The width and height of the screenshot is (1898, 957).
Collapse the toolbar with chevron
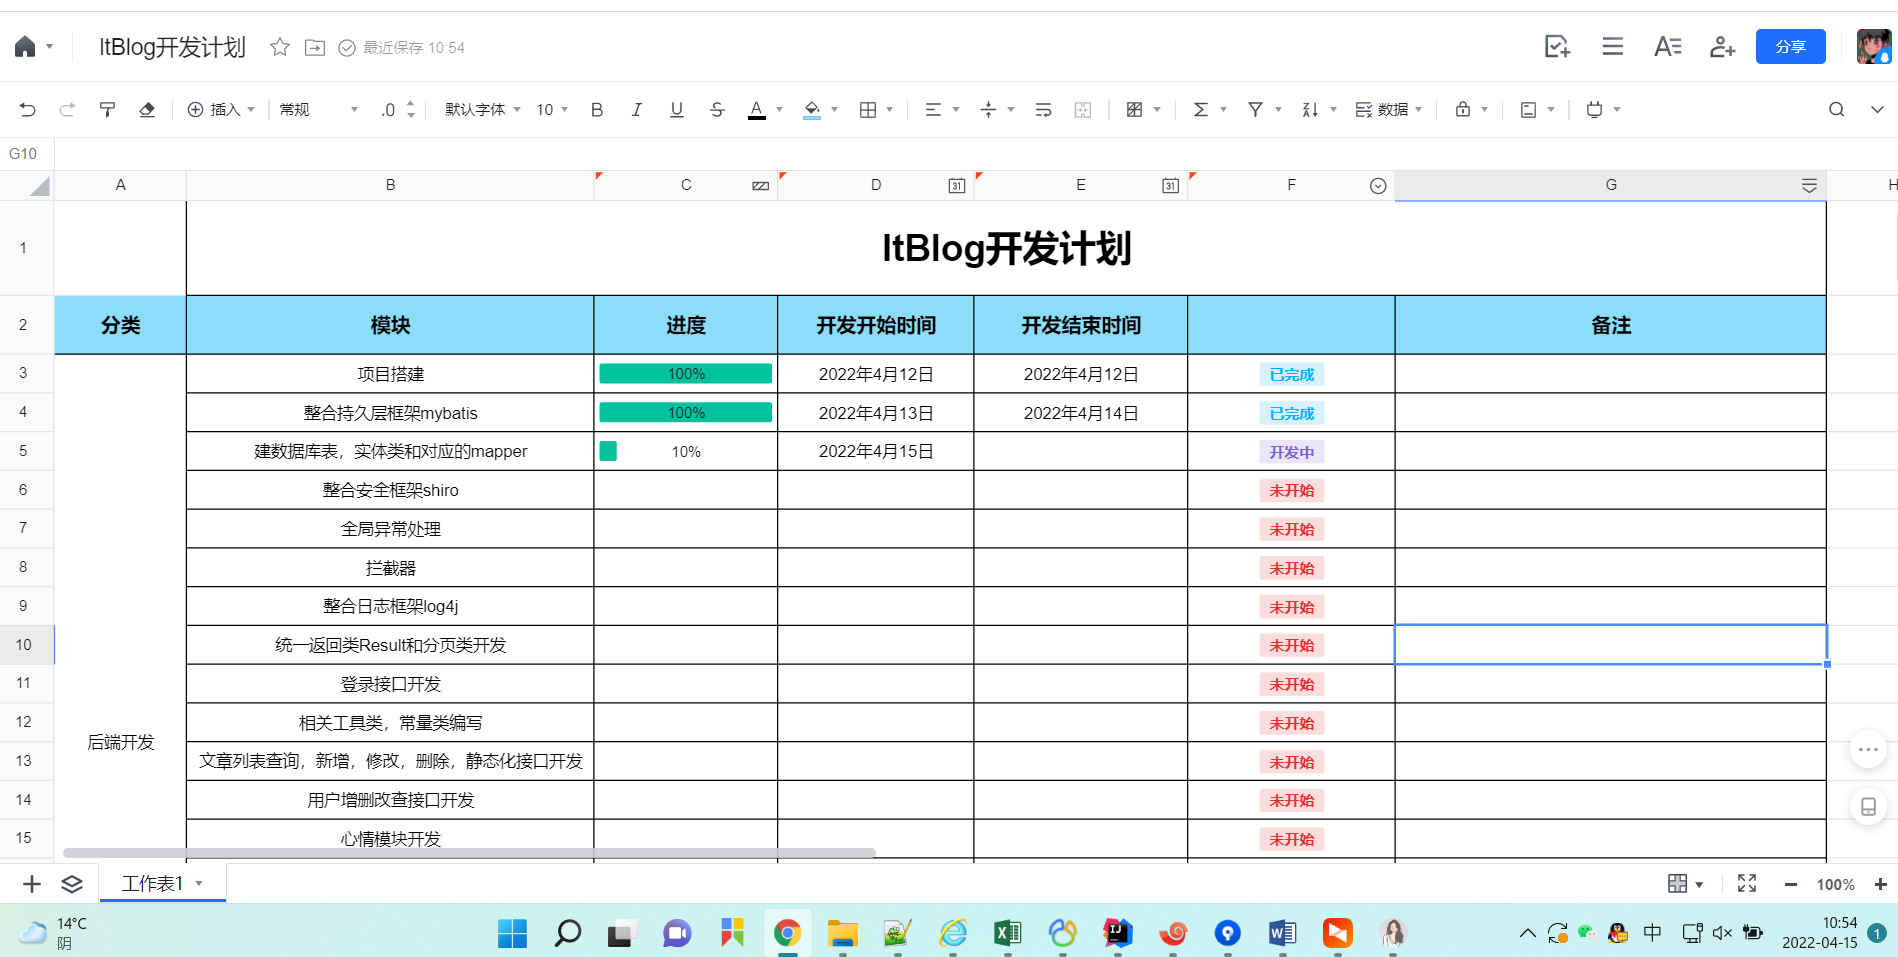(1877, 110)
